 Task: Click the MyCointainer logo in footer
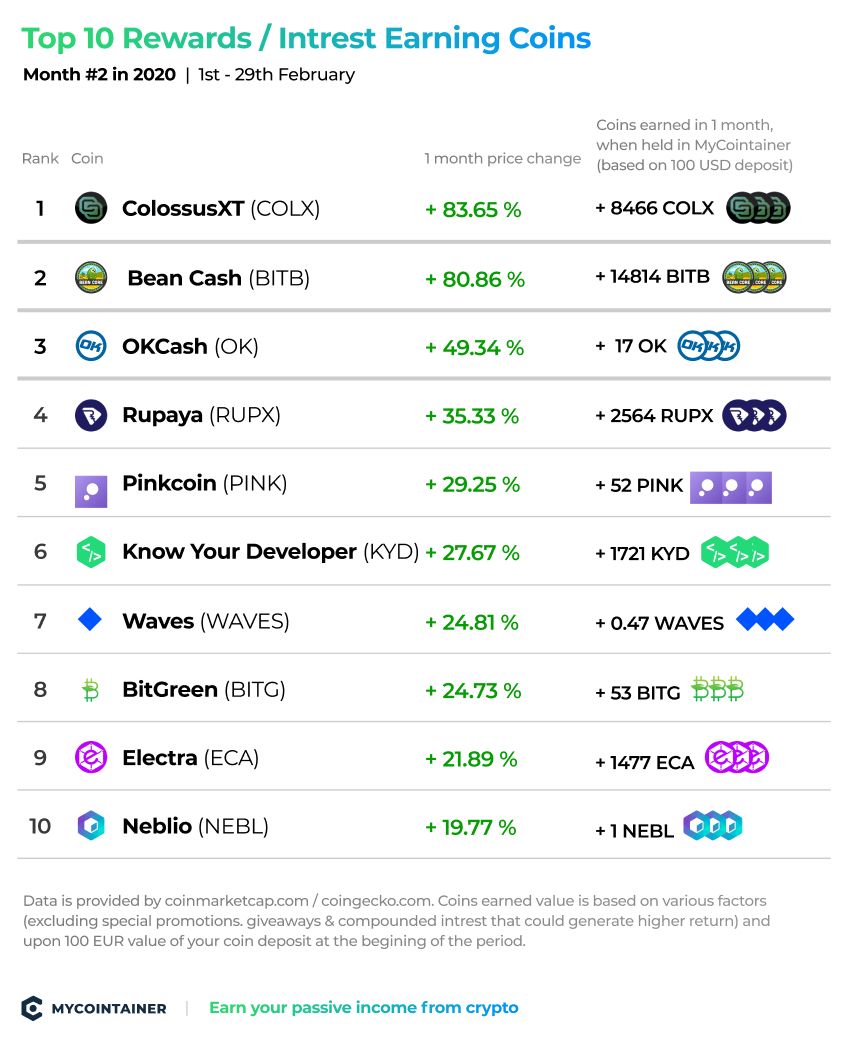94,1008
